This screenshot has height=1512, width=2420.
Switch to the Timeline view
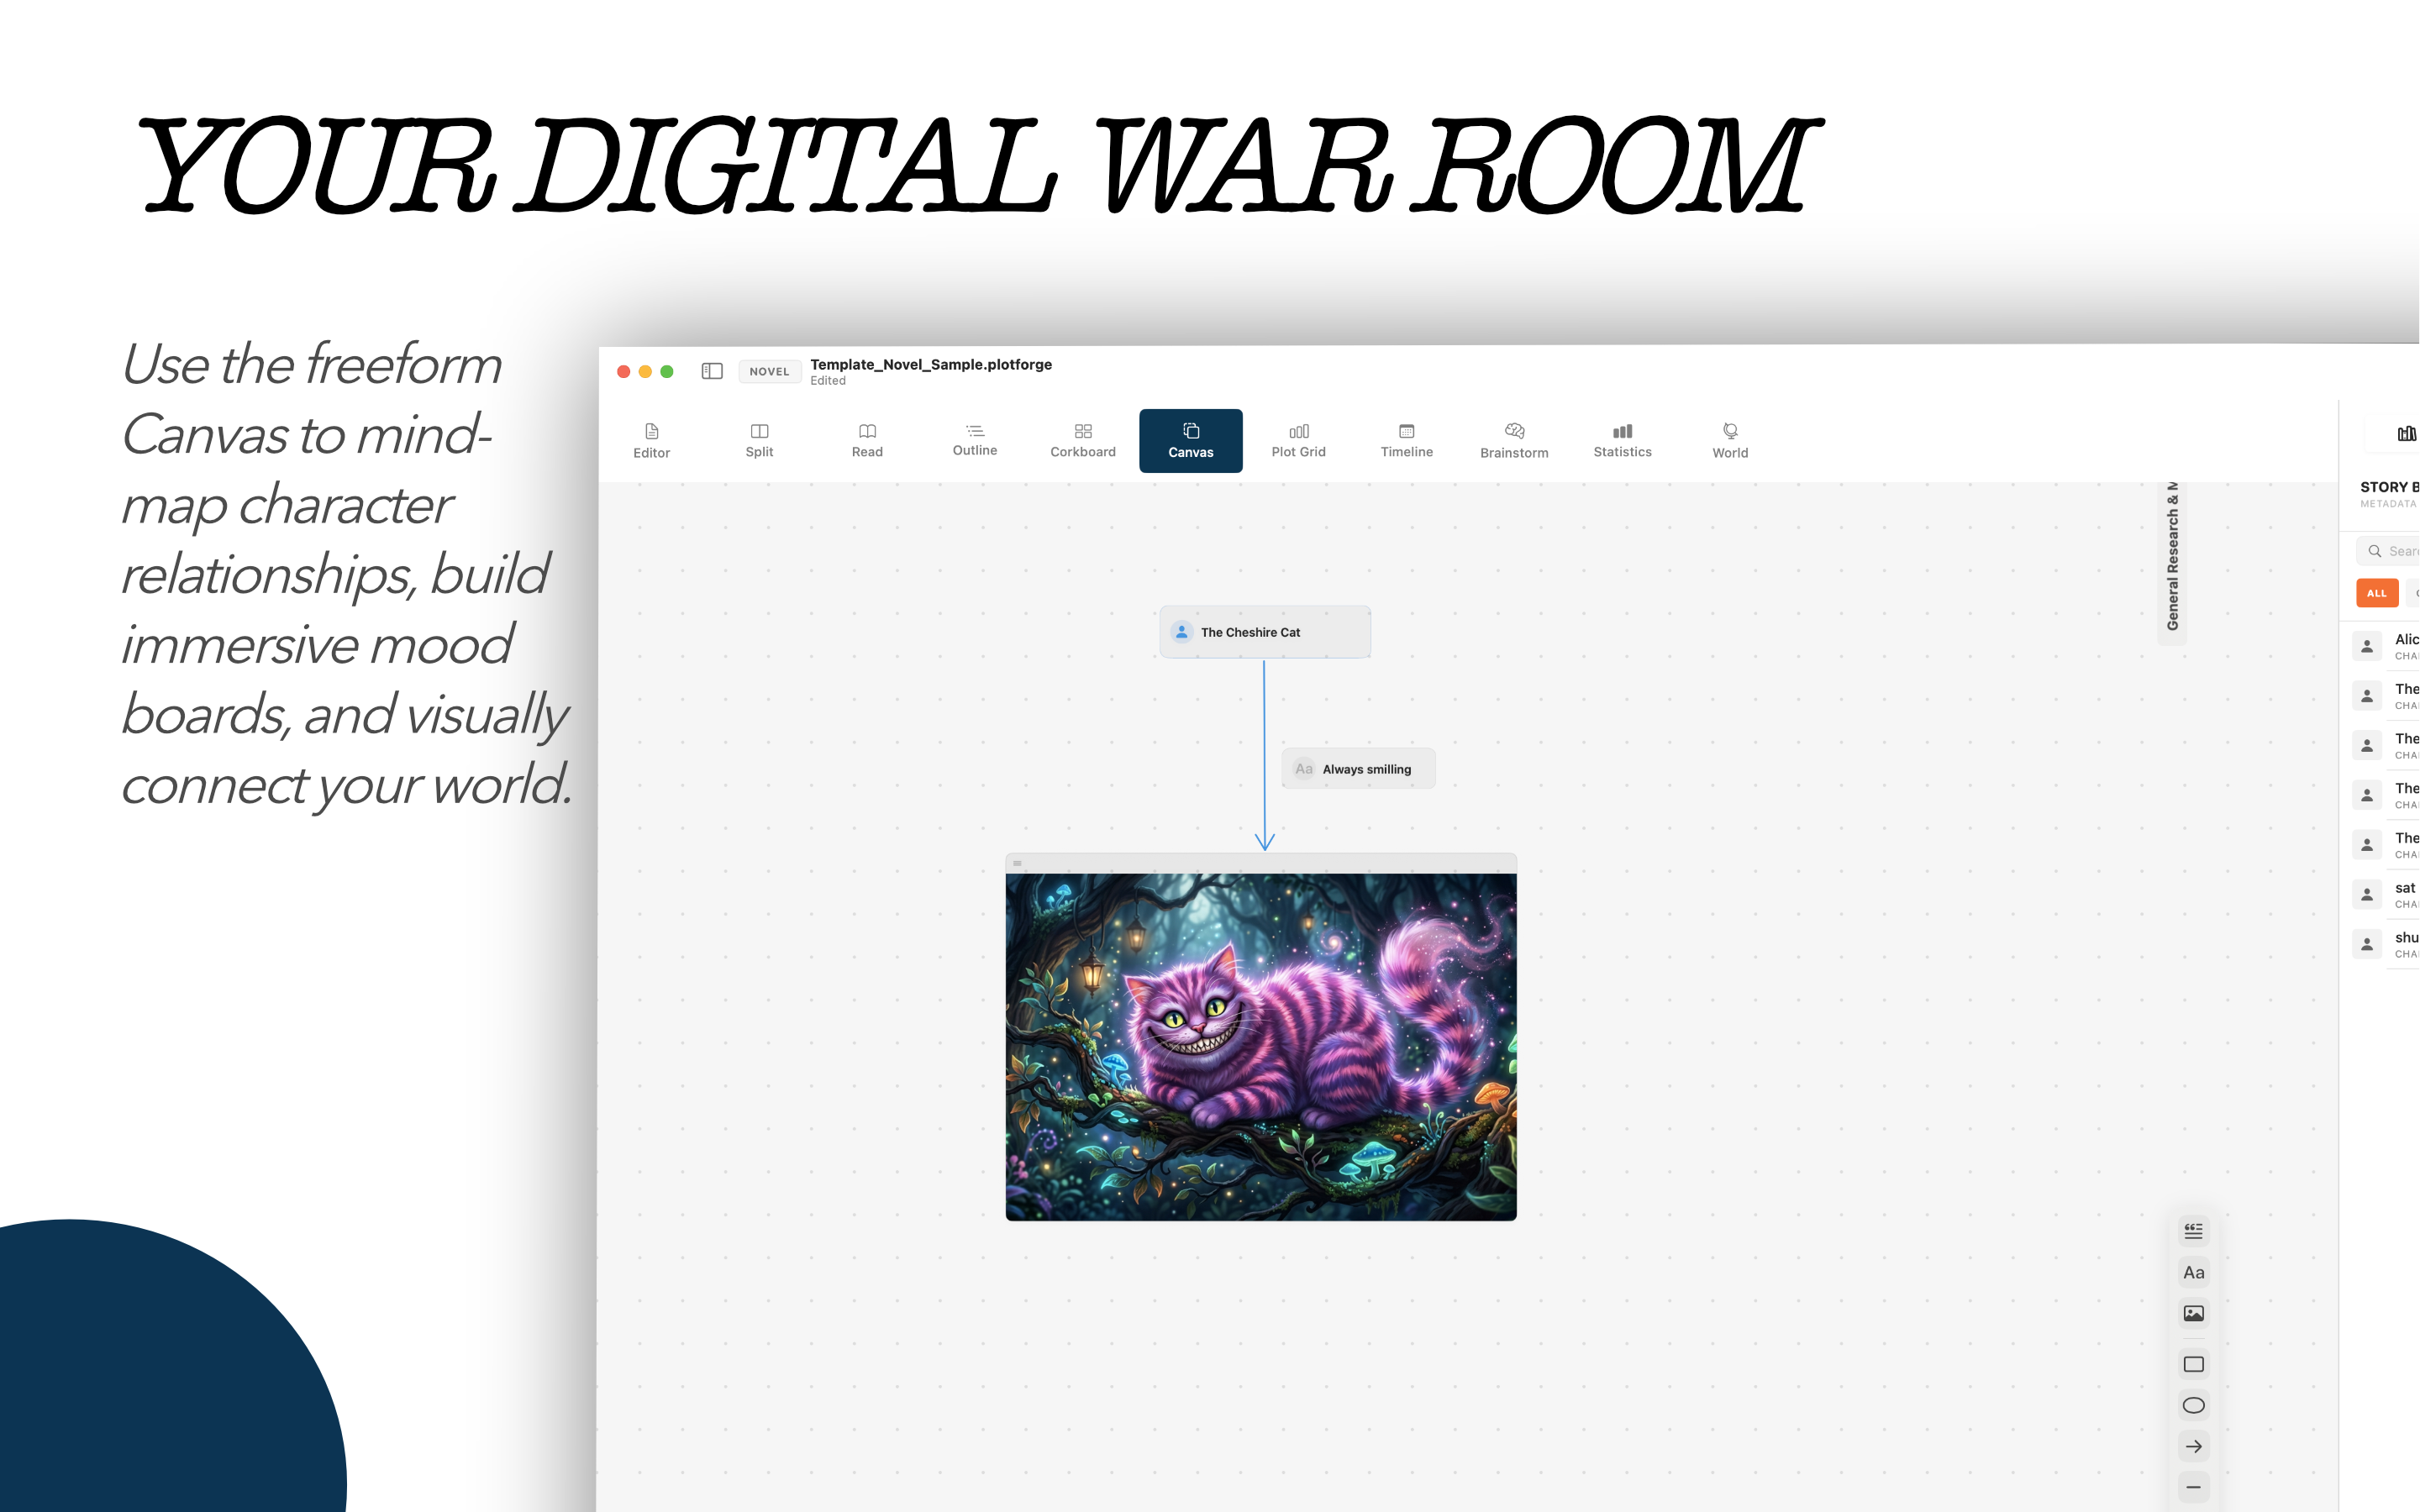point(1406,441)
